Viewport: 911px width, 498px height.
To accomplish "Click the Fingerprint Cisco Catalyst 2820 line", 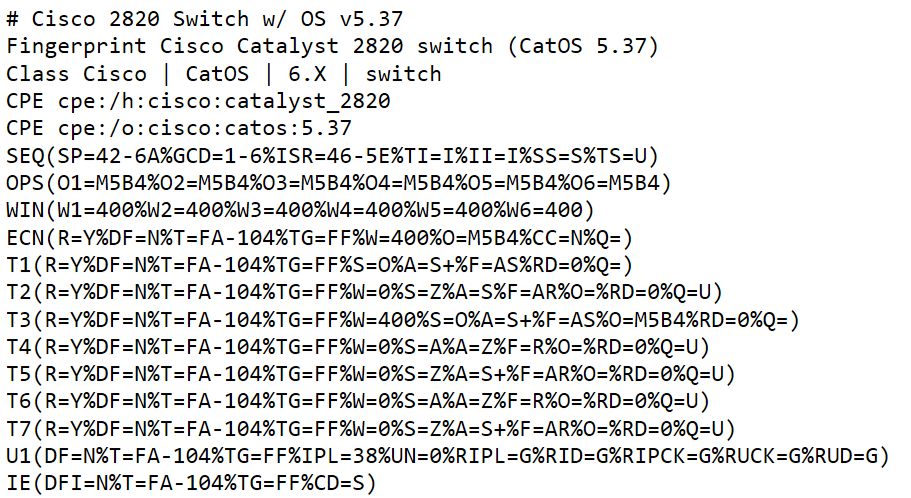I will point(332,46).
